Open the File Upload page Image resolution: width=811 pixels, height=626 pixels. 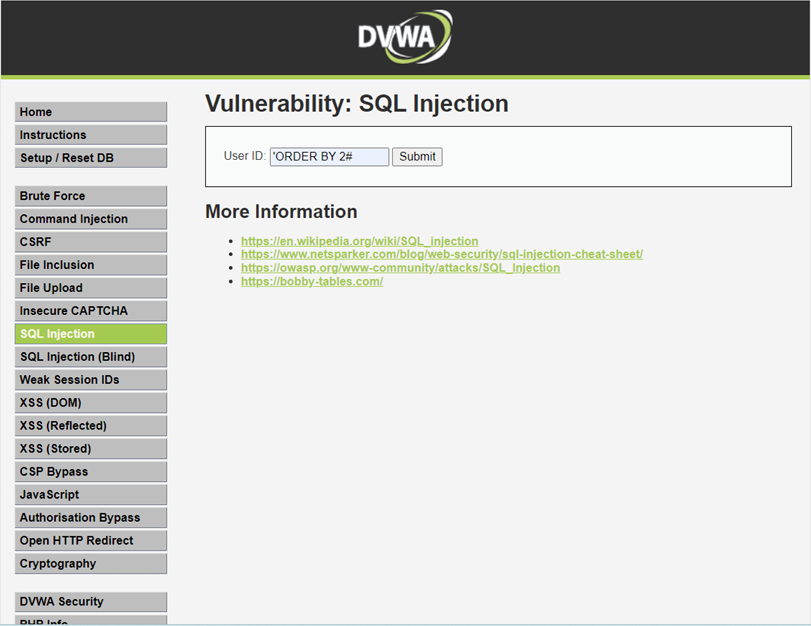[x=91, y=288]
